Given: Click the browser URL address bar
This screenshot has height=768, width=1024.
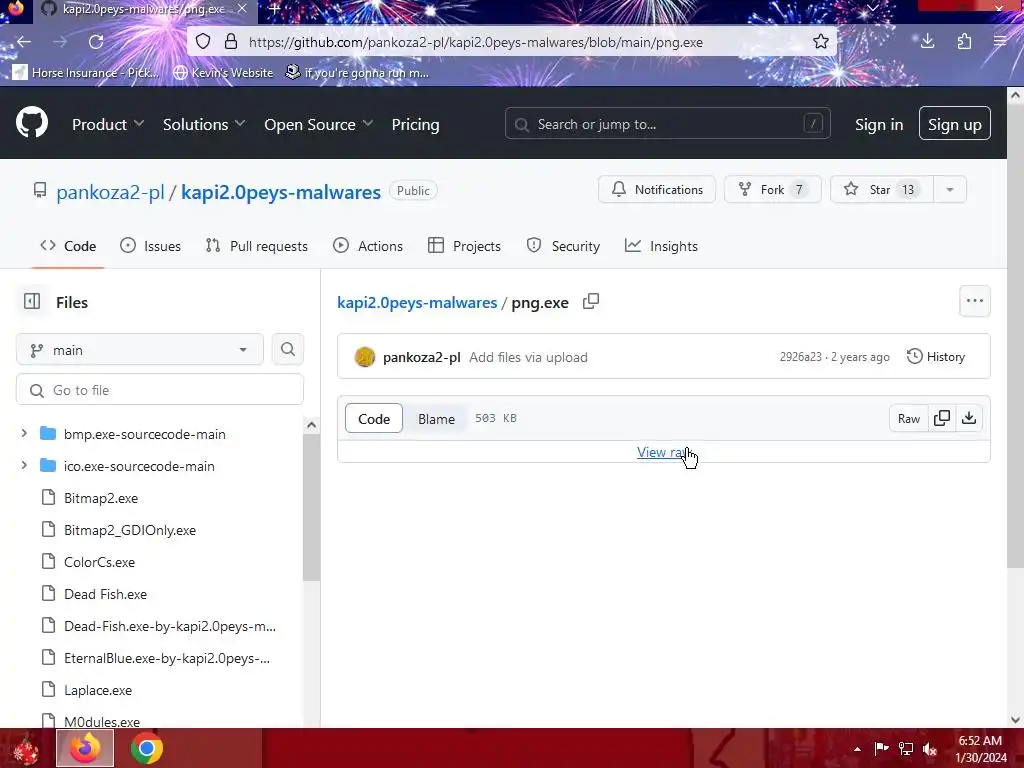Looking at the screenshot, I should click(x=509, y=42).
